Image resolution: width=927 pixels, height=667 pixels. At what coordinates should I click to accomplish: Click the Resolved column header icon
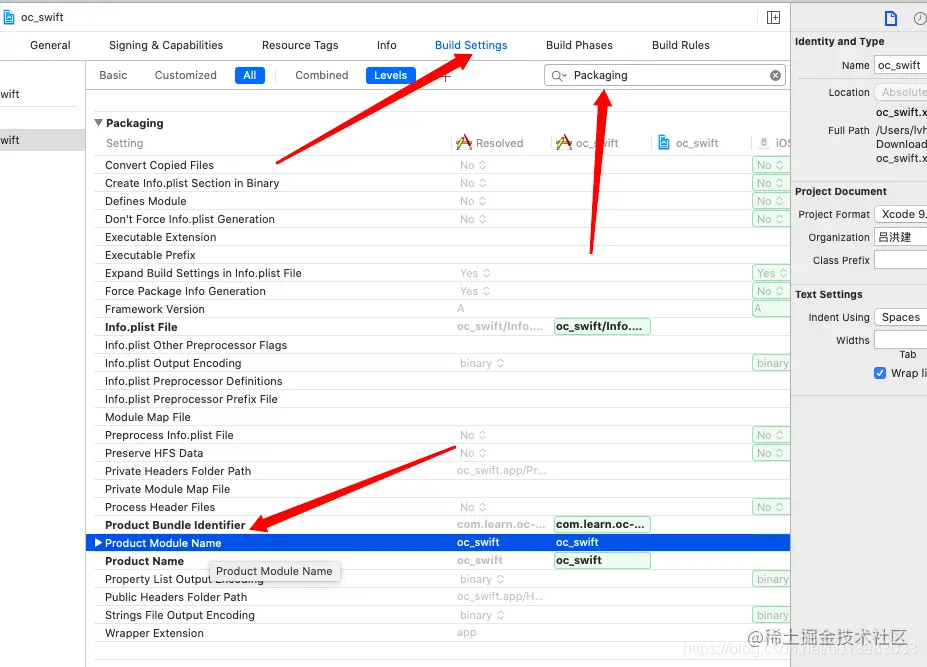click(x=464, y=143)
